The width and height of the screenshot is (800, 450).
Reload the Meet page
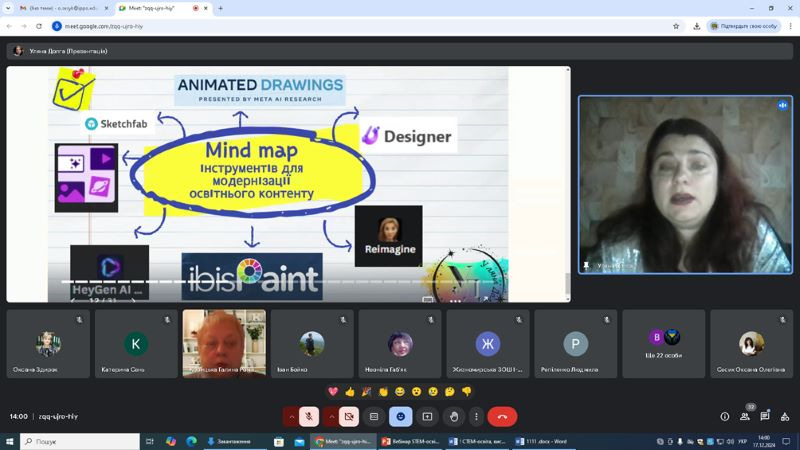[39, 26]
